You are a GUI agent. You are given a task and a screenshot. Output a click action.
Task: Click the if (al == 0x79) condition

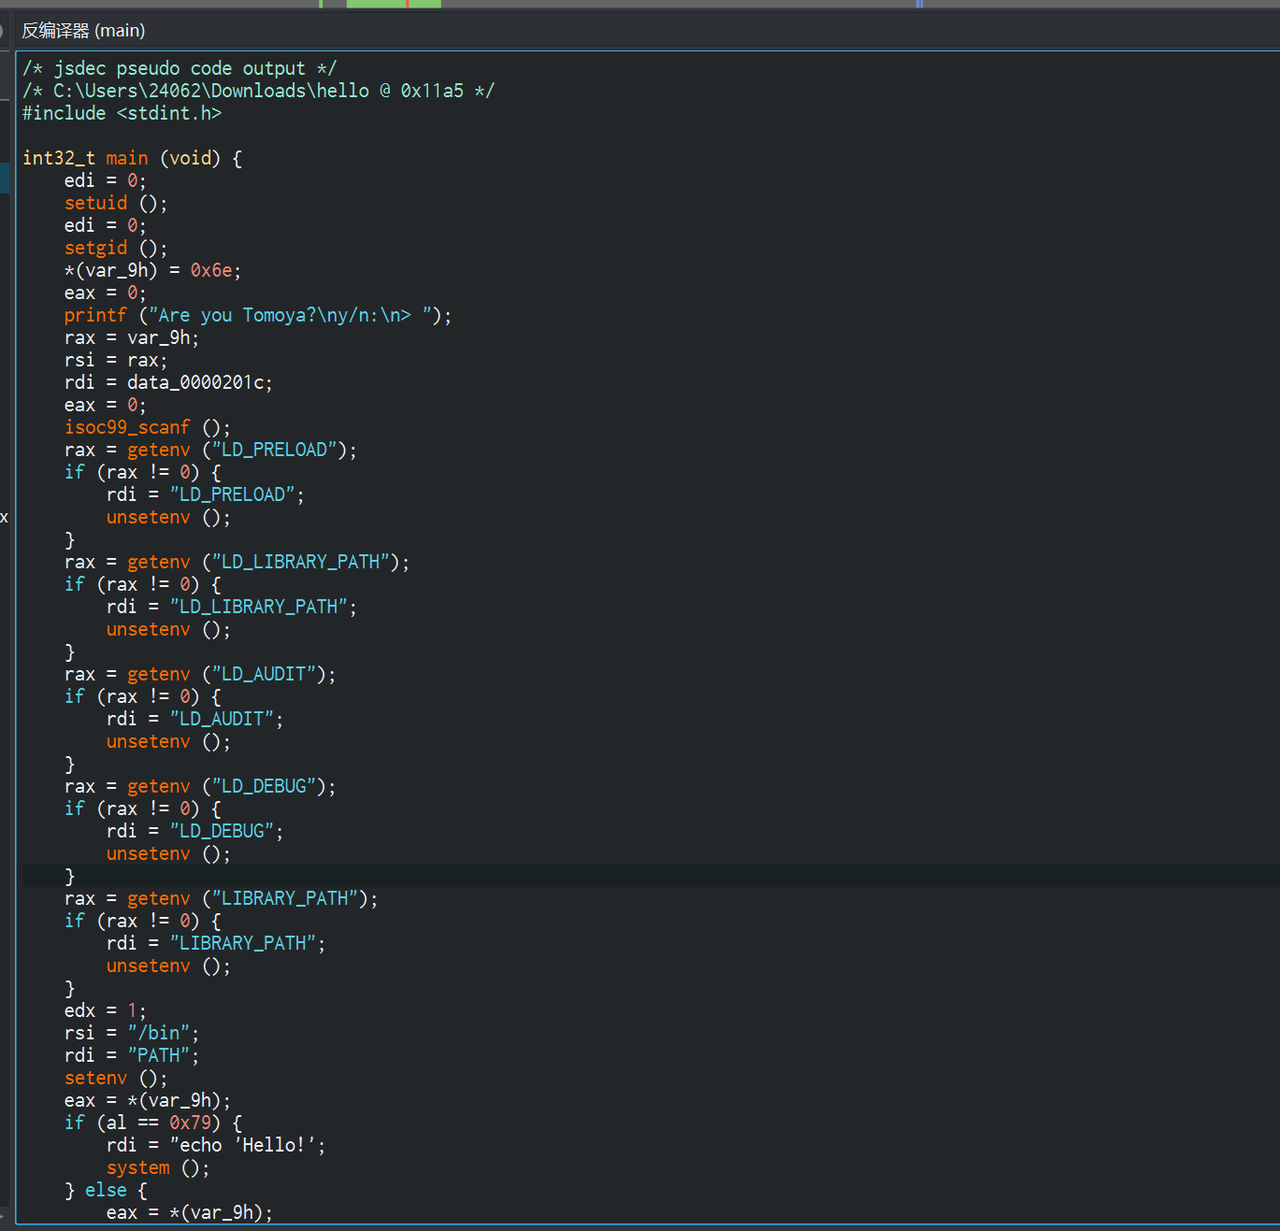click(x=153, y=1123)
